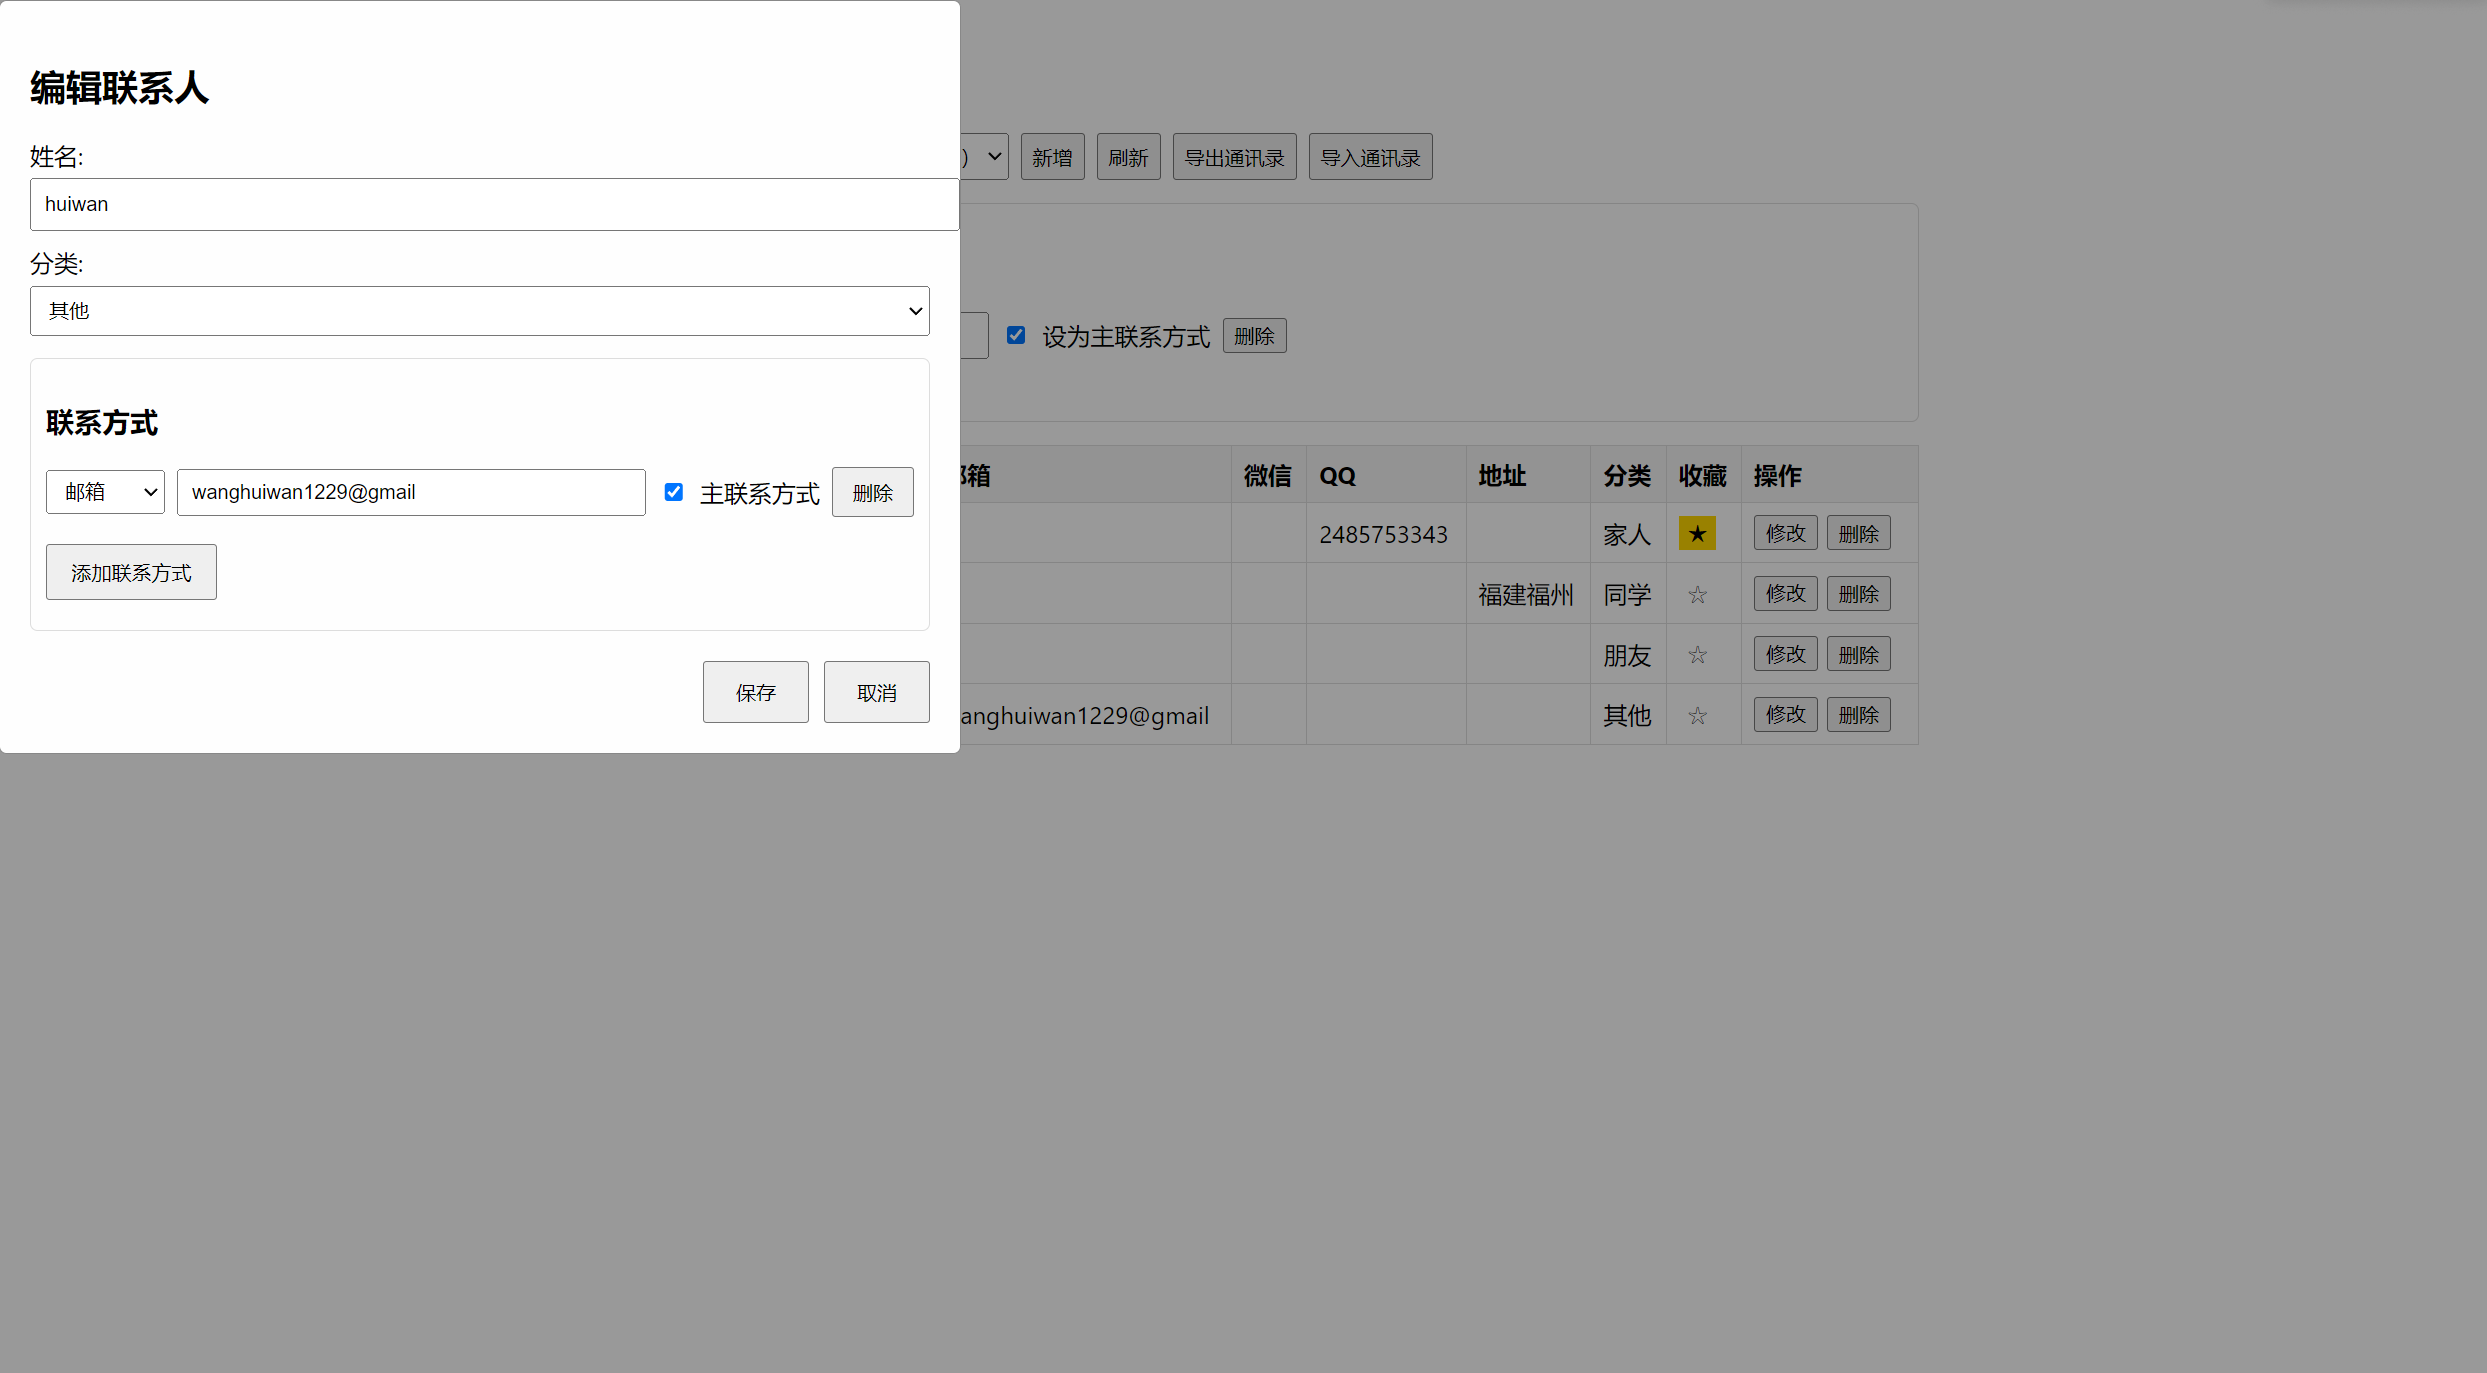Image resolution: width=2487 pixels, height=1373 pixels.
Task: Click the gold favorite star for 家人 row
Action: (x=1696, y=533)
